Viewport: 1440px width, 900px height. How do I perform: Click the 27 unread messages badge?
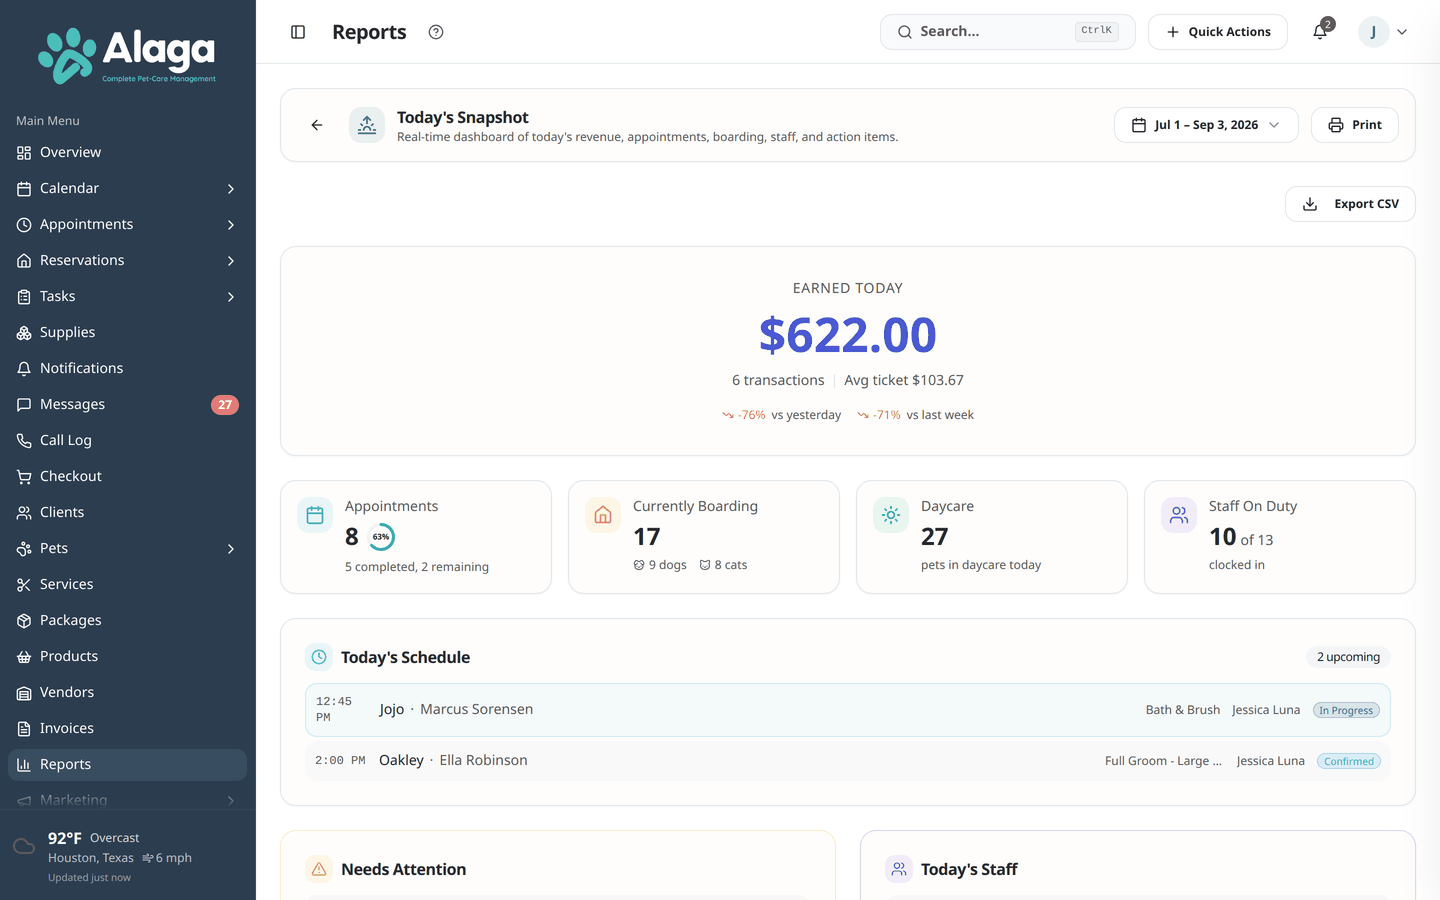pos(225,405)
